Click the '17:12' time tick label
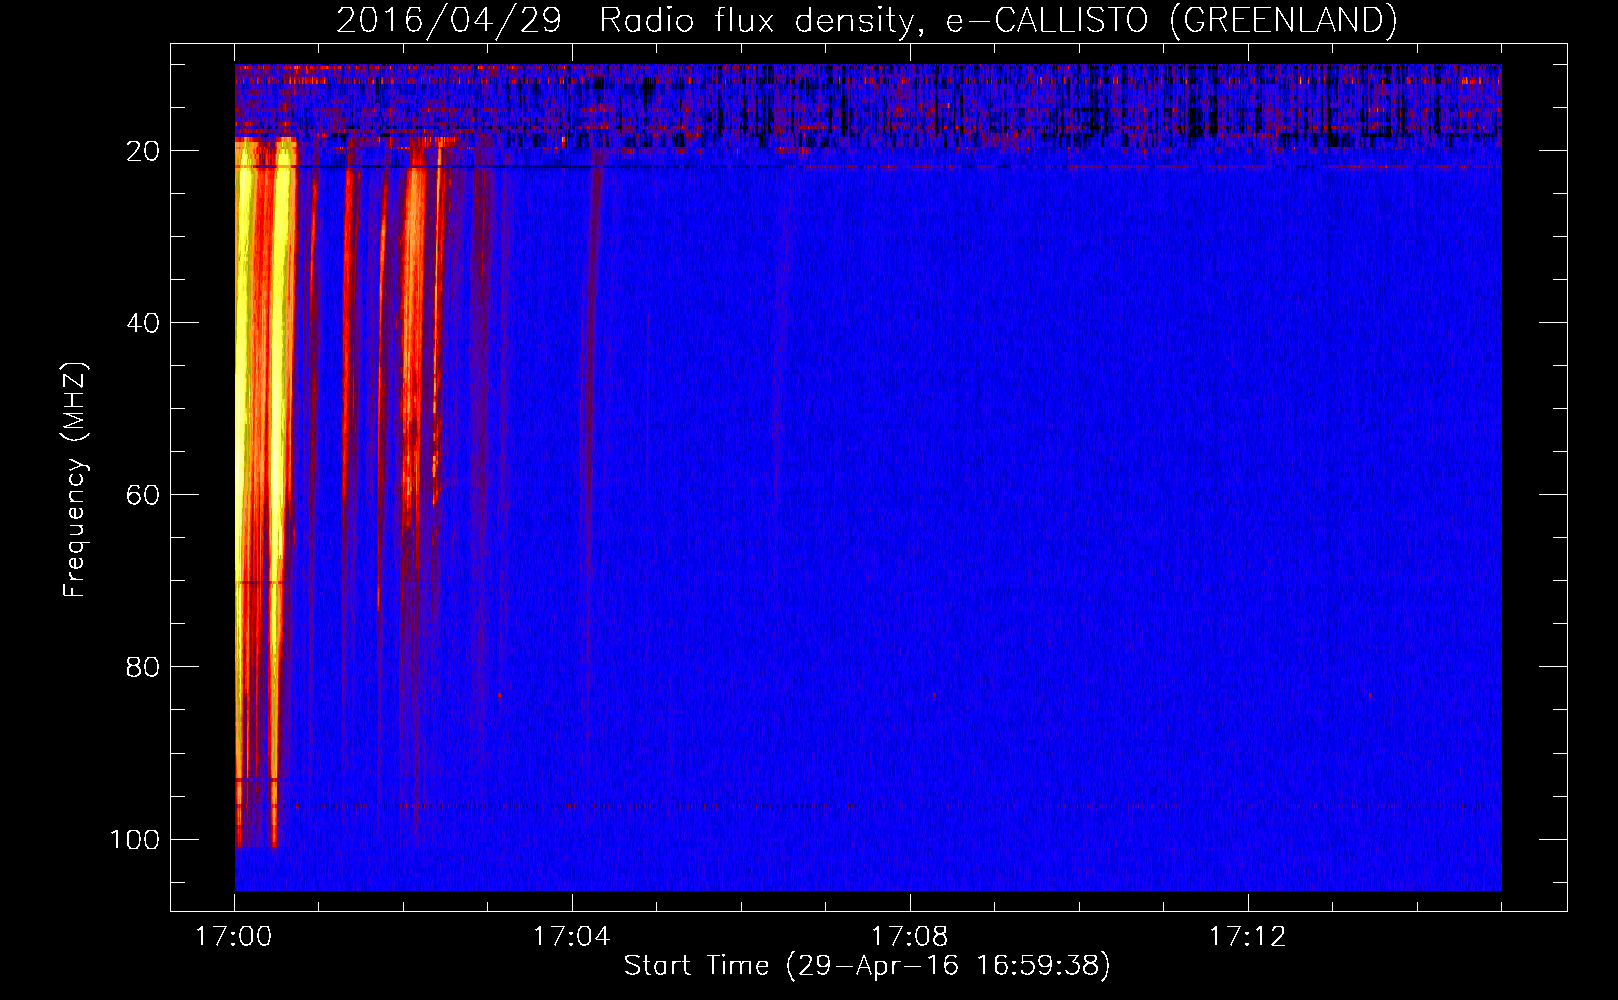This screenshot has width=1618, height=1000. 1247,937
